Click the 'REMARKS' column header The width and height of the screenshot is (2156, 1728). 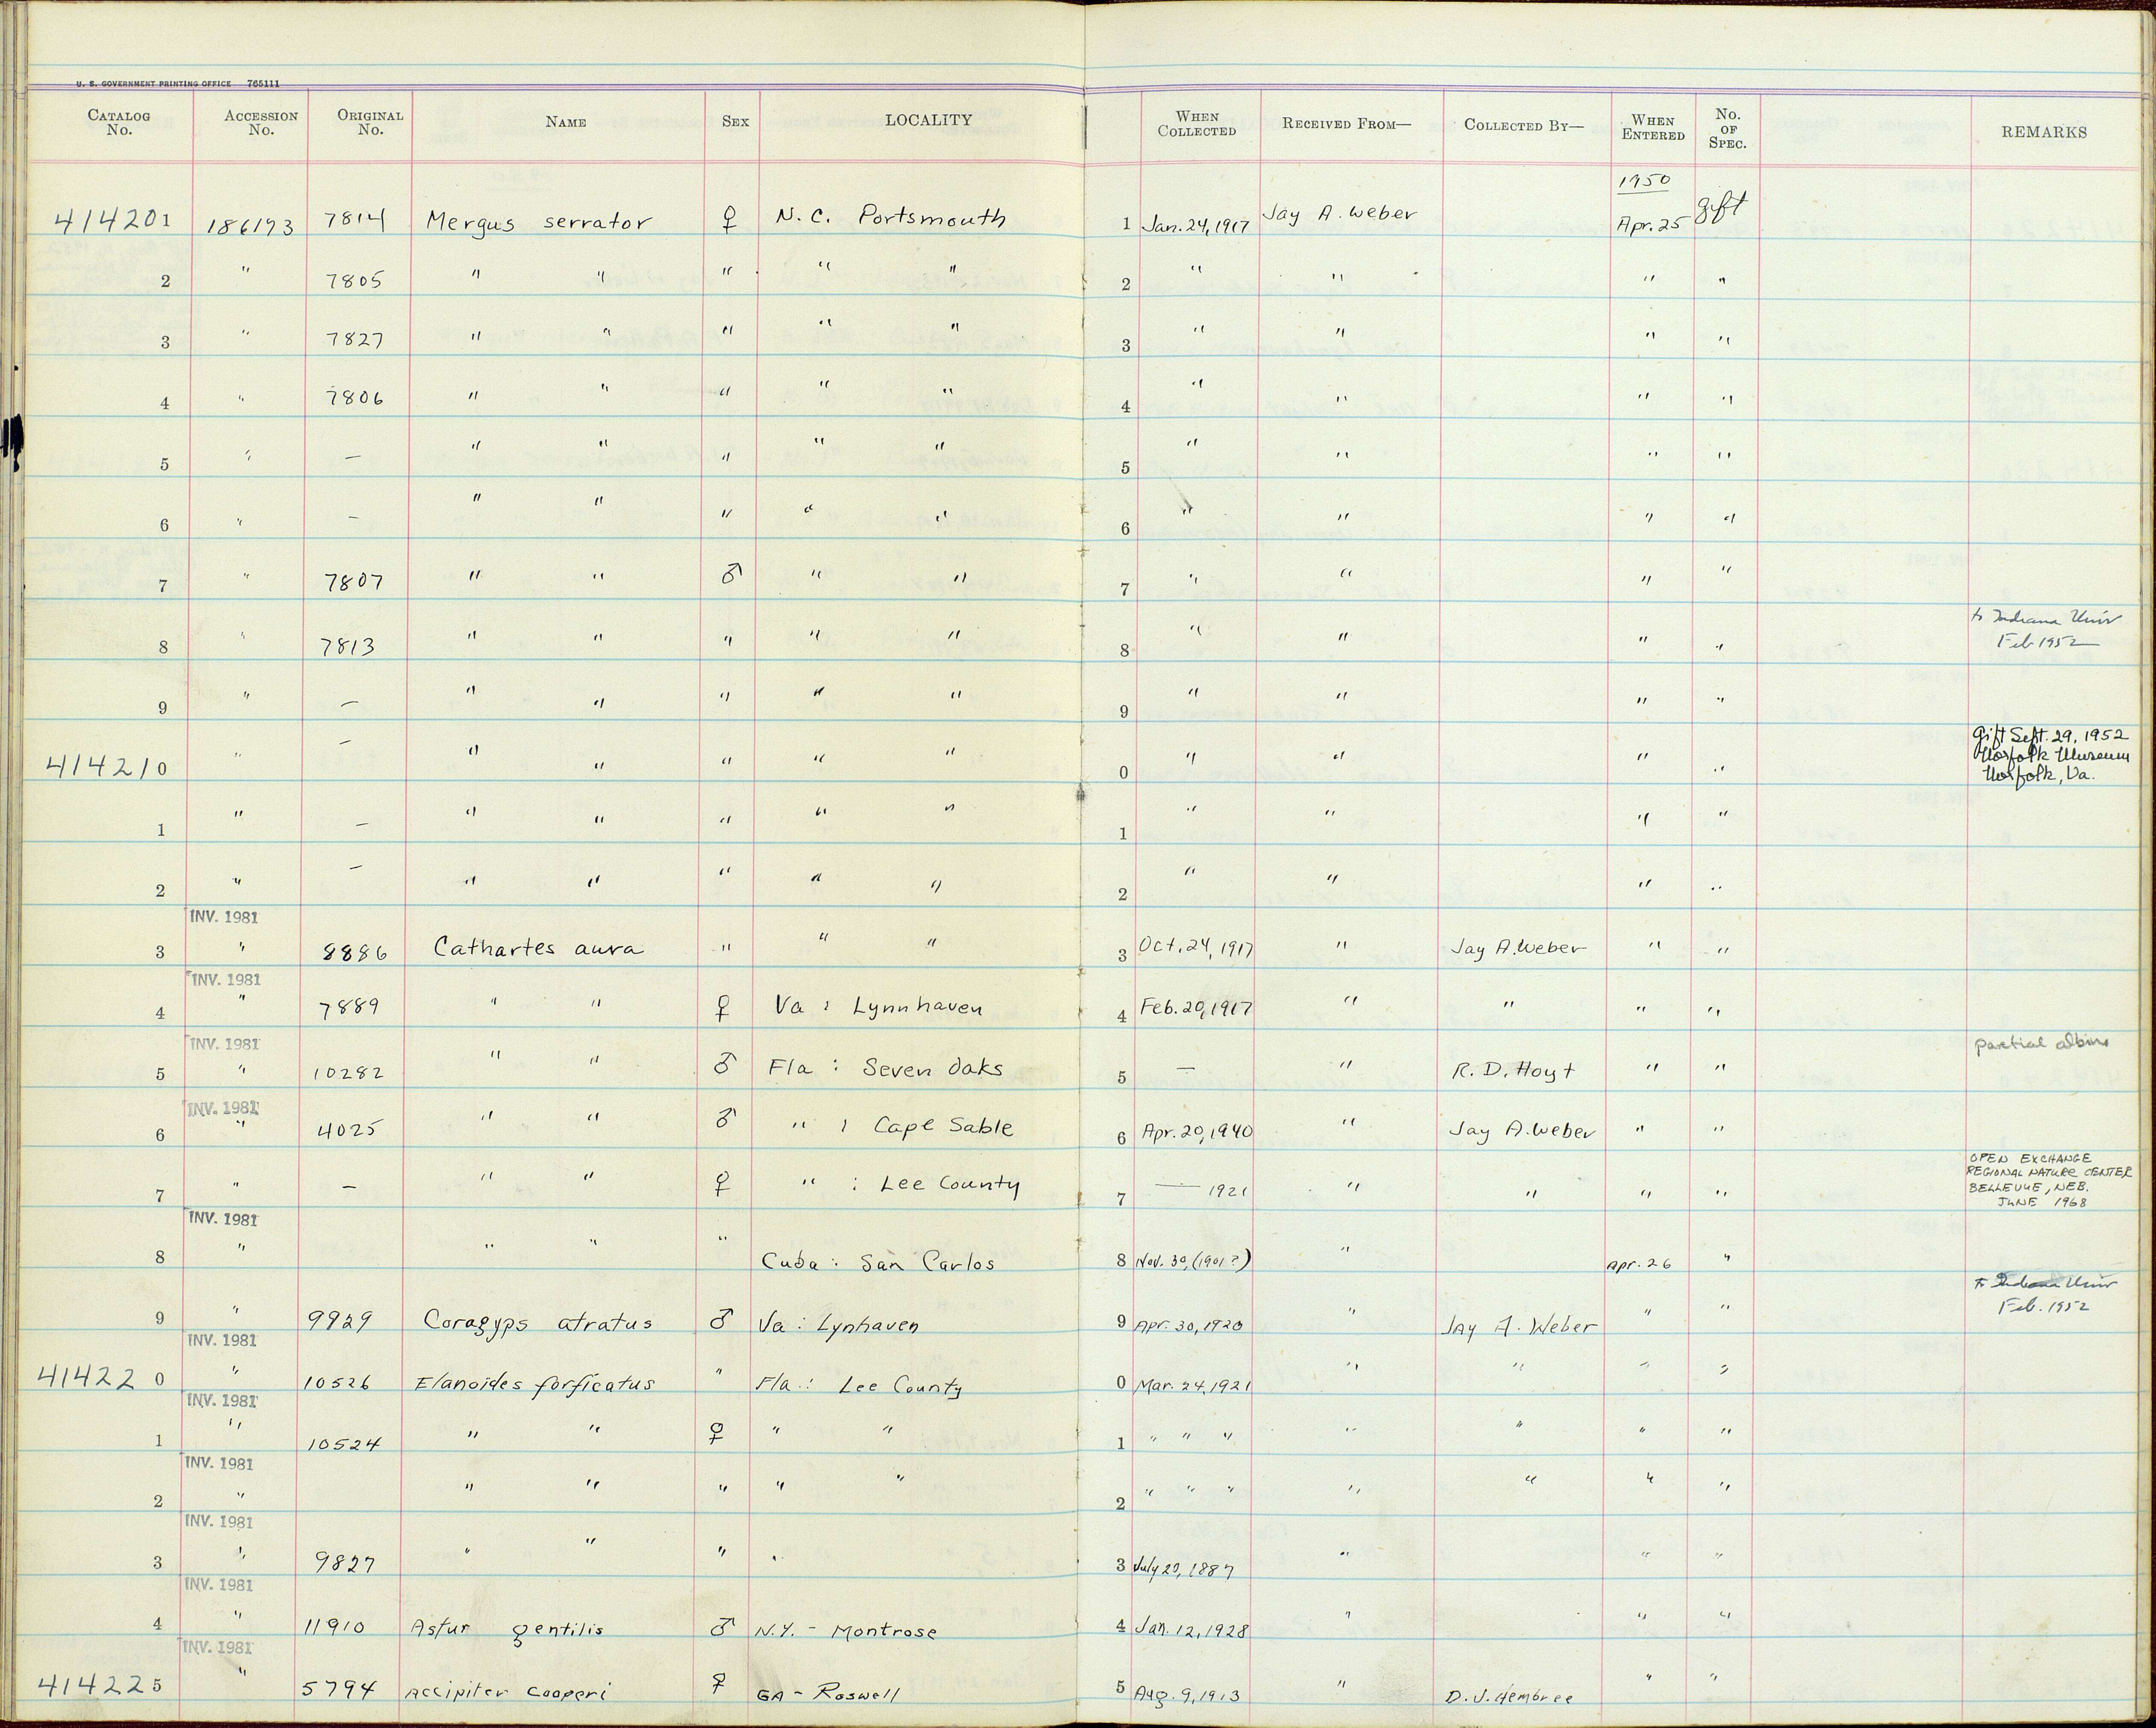[2044, 132]
